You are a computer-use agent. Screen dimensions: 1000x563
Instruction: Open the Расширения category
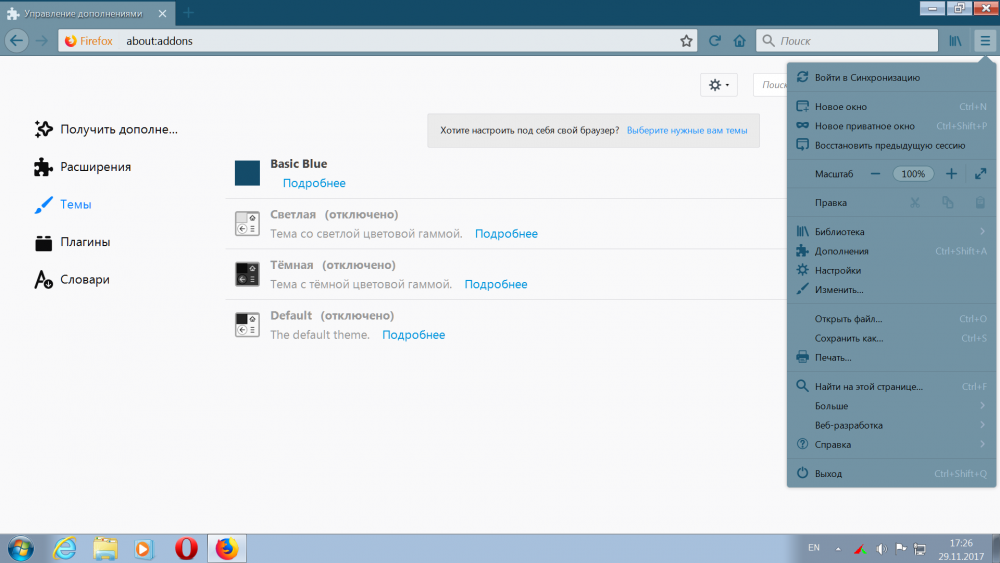pos(83,167)
